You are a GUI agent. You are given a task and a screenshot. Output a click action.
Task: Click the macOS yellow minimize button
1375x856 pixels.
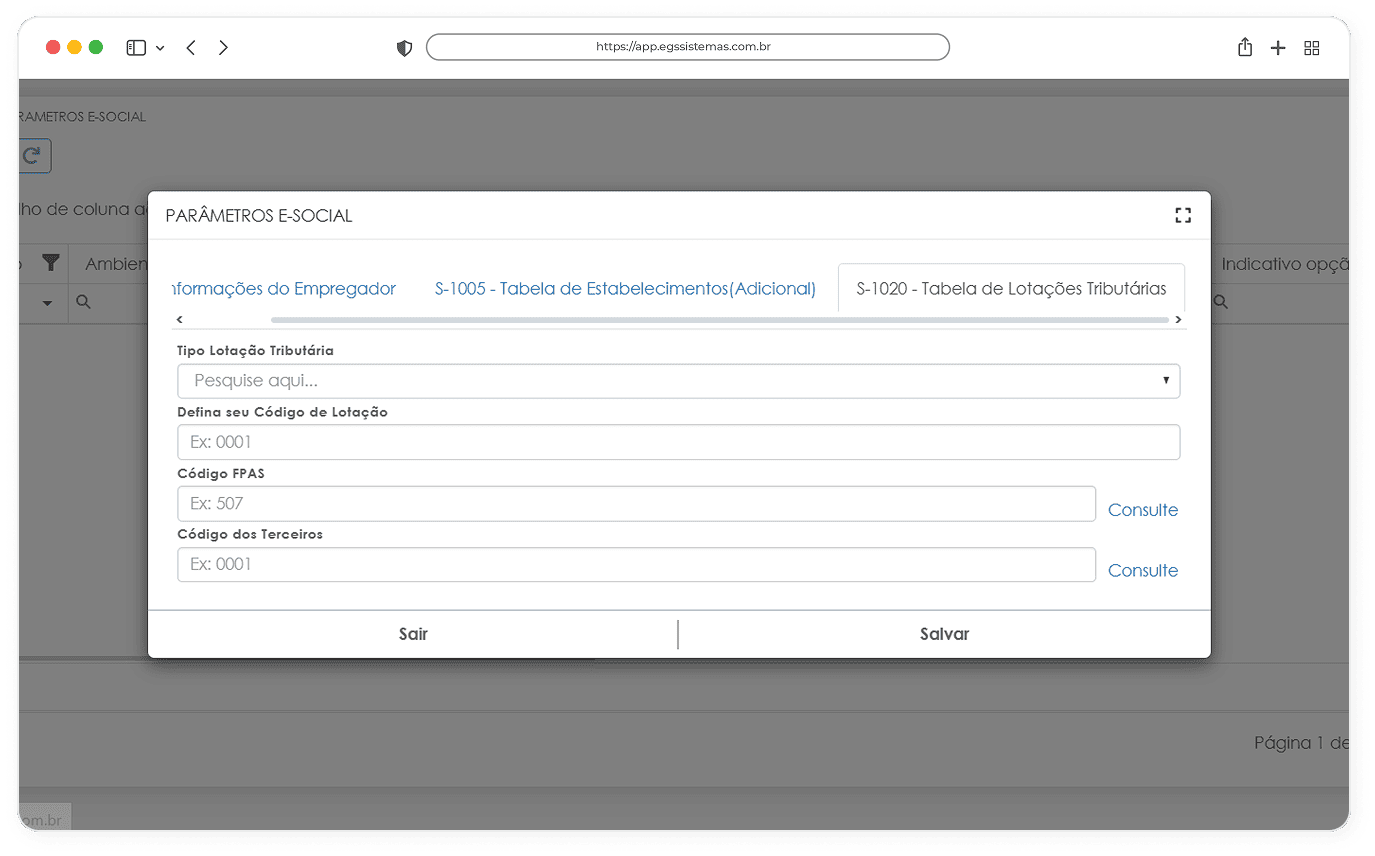click(x=74, y=47)
